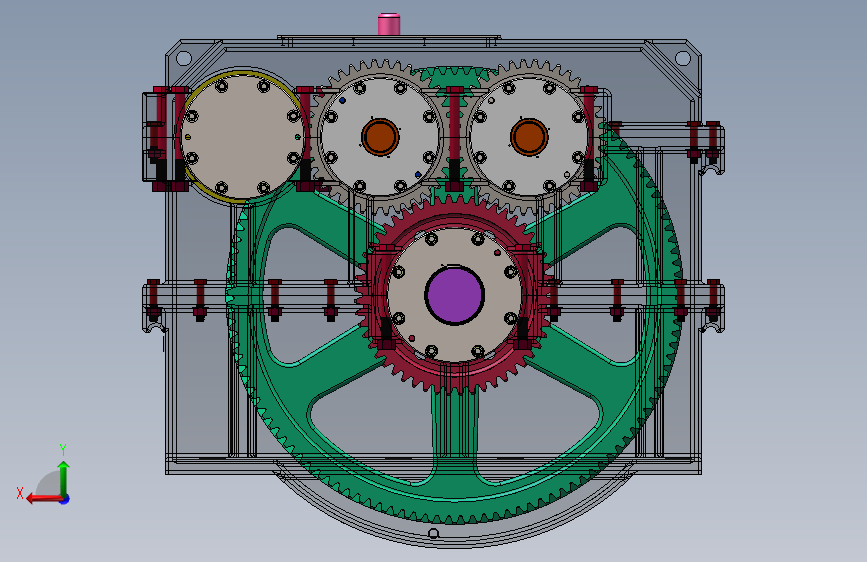
Task: Click the green Y axis arrow
Action: pyautogui.click(x=64, y=478)
